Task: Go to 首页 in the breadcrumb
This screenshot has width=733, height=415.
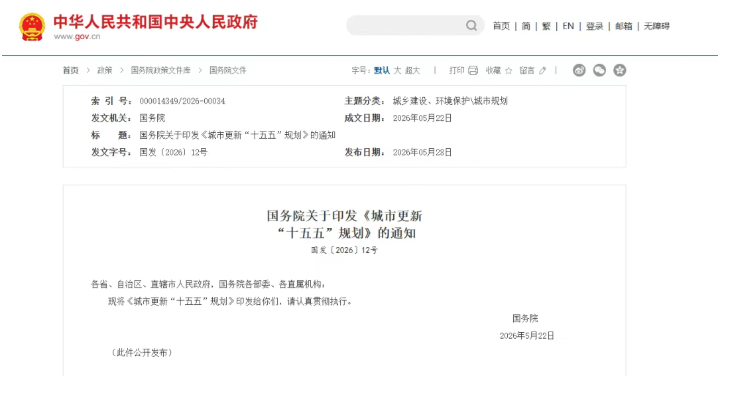Action: (71, 70)
